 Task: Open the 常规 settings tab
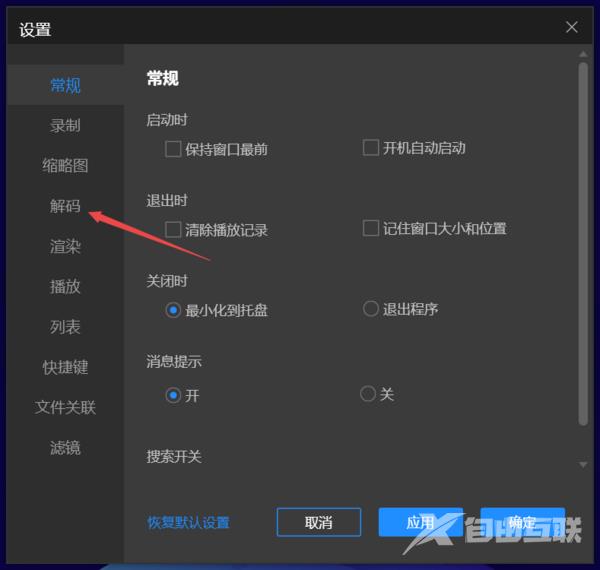click(x=65, y=85)
